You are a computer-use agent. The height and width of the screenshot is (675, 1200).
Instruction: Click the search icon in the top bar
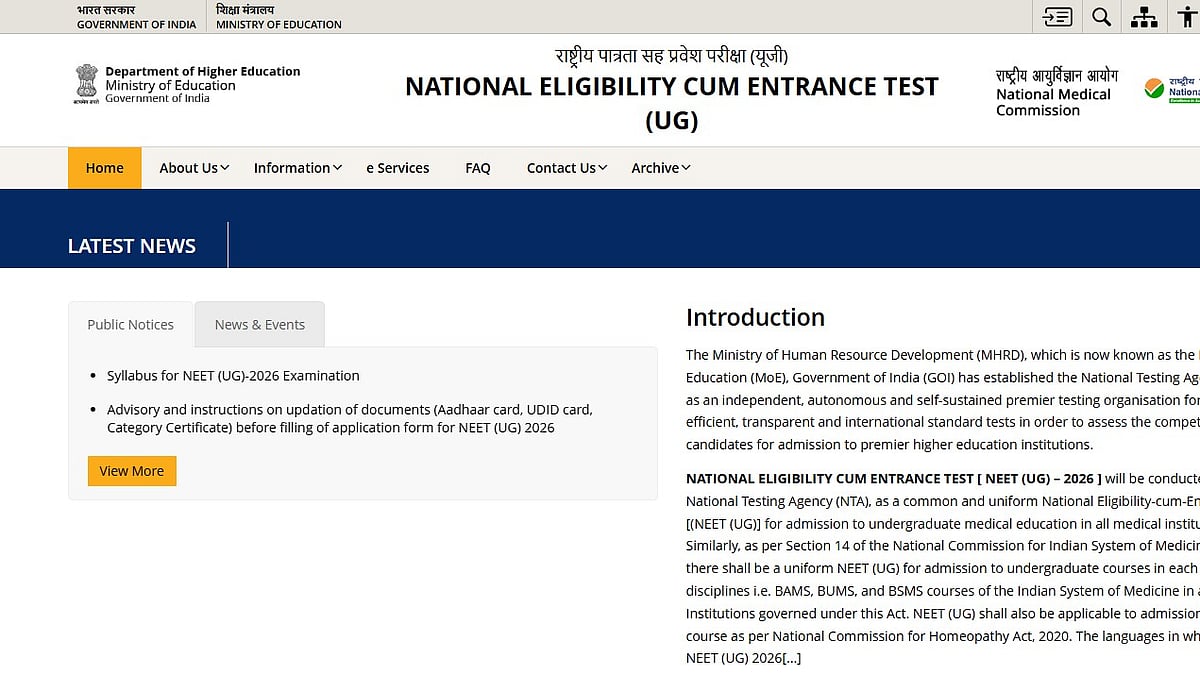1100,16
